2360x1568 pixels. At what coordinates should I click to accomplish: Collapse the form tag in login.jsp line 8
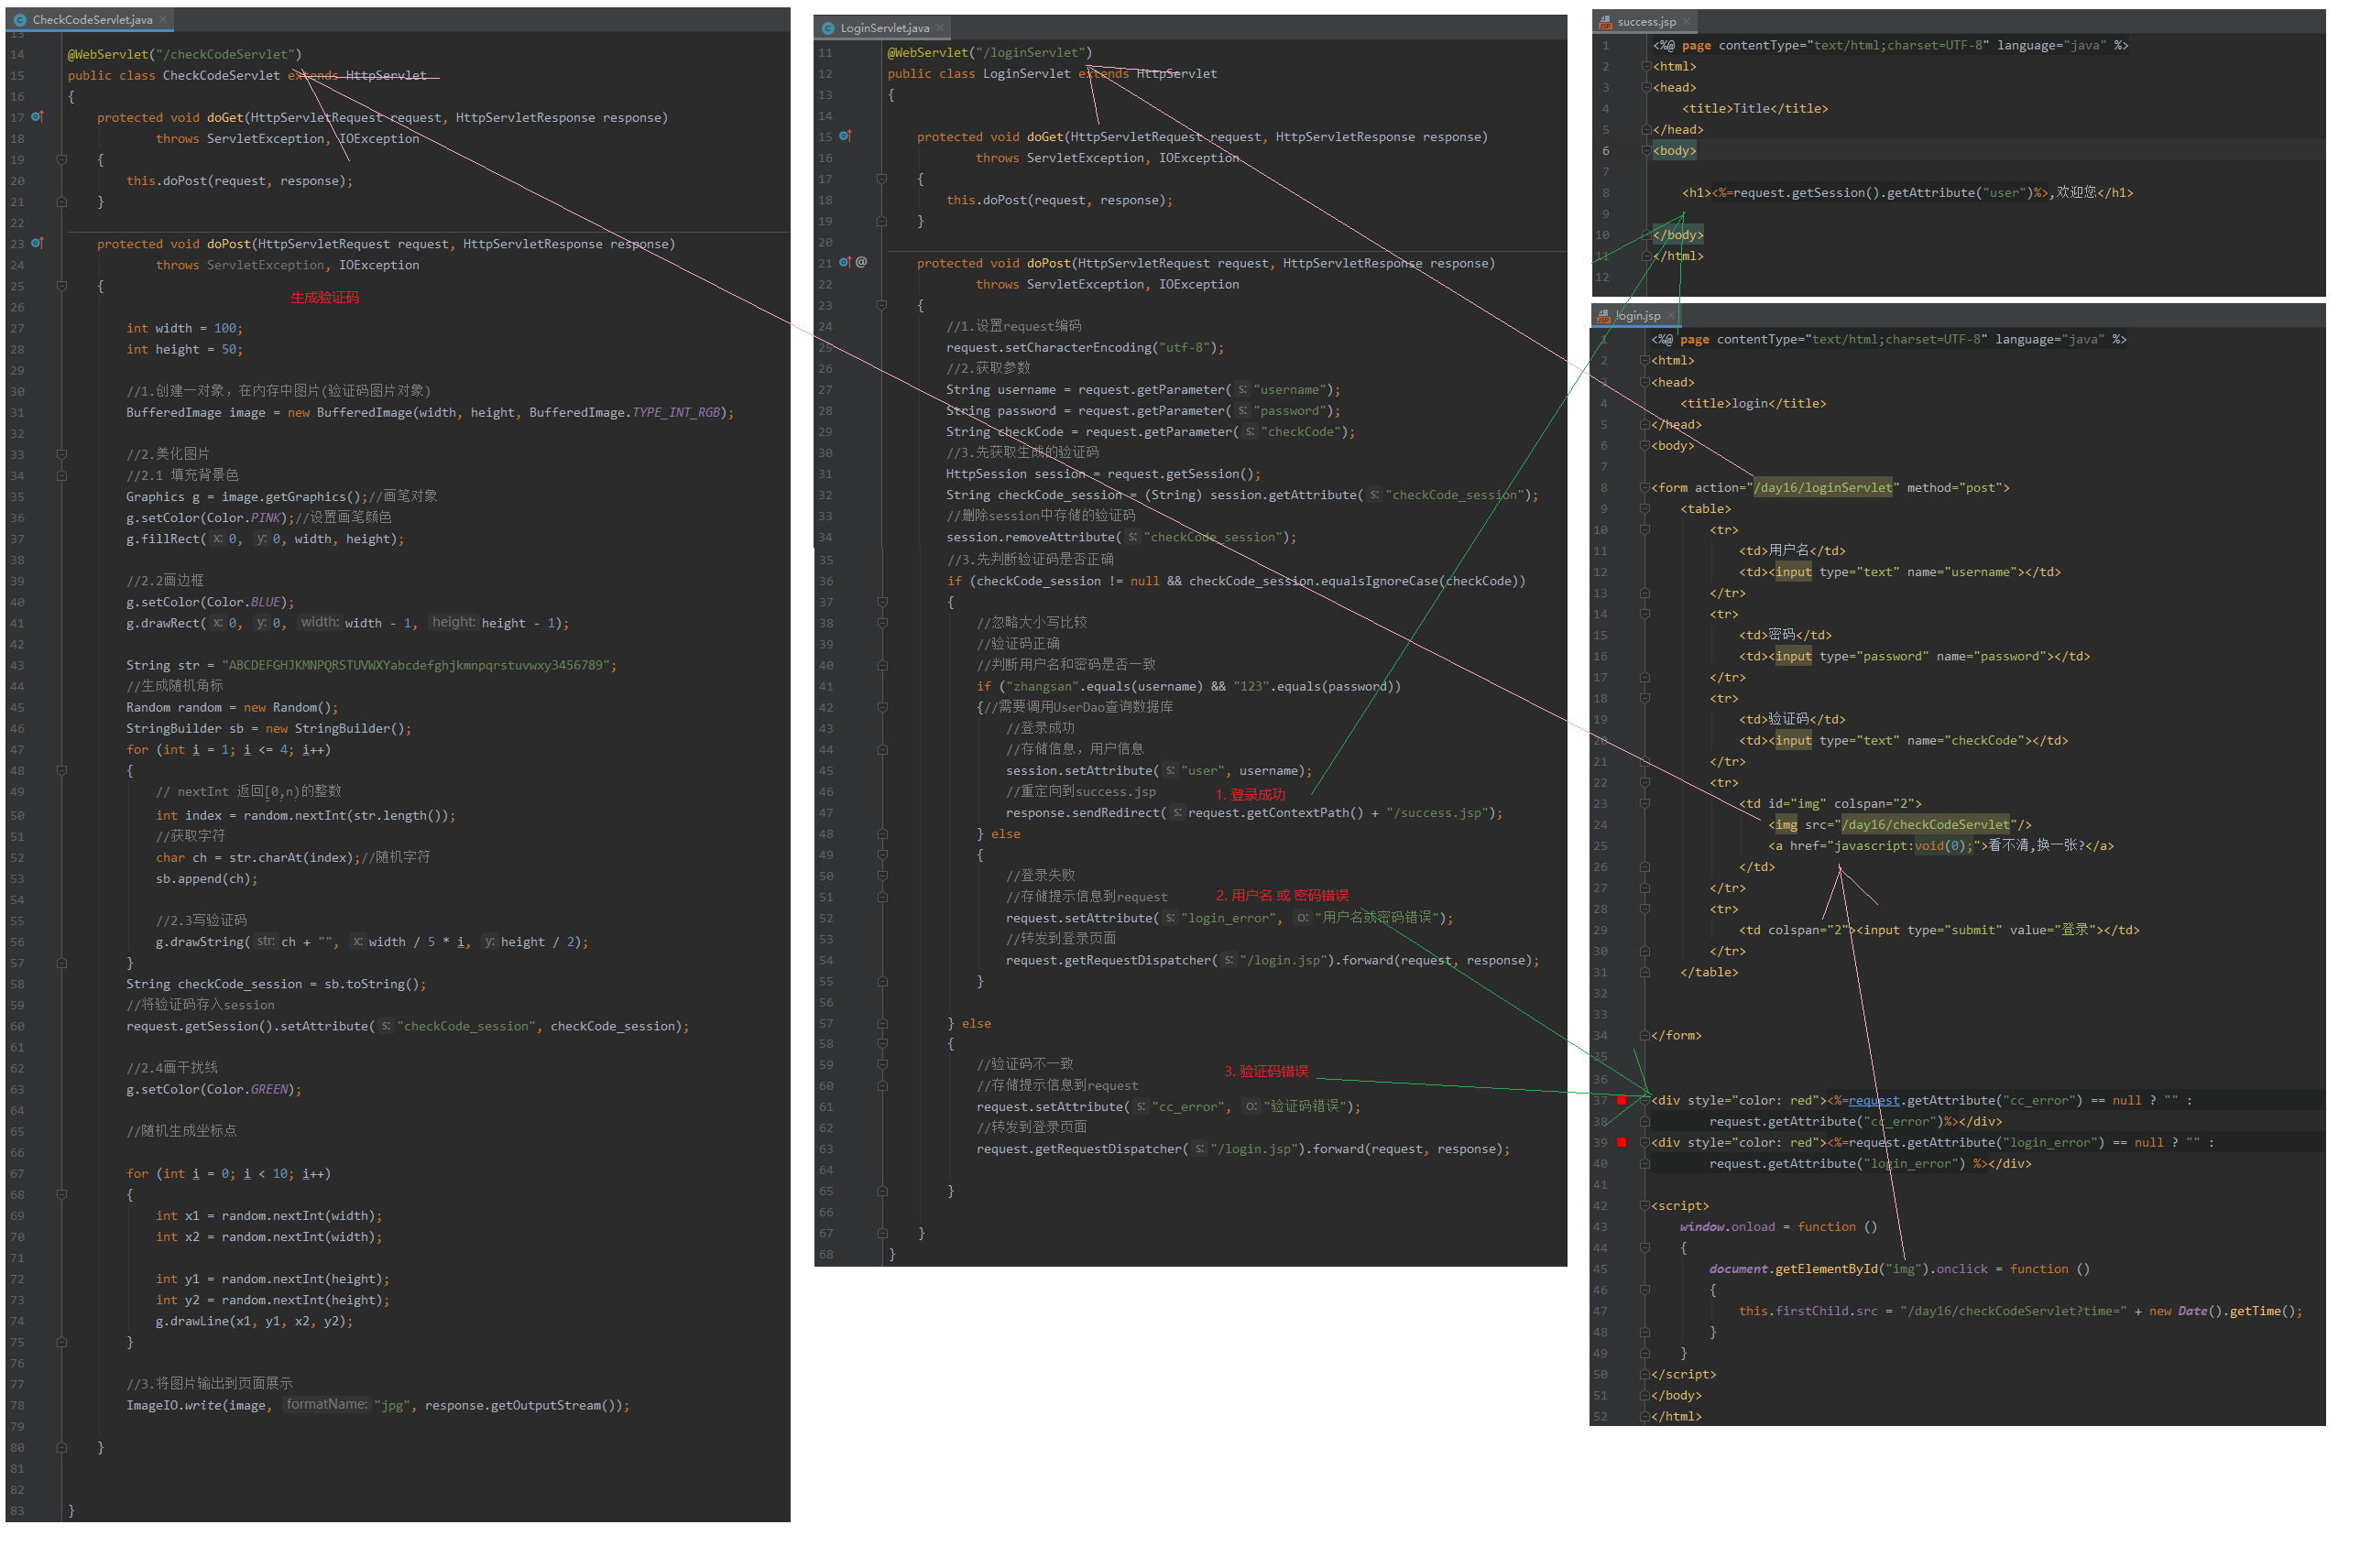pos(1644,488)
